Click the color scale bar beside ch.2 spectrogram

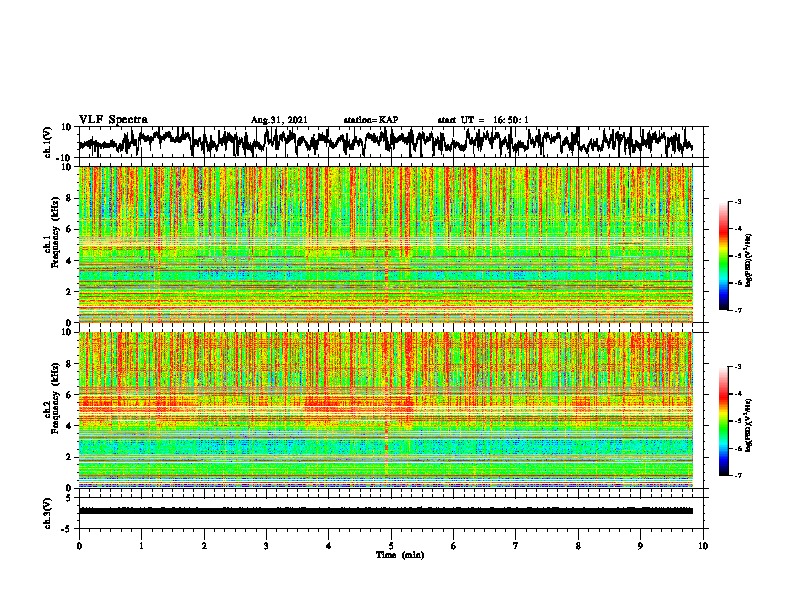click(724, 421)
